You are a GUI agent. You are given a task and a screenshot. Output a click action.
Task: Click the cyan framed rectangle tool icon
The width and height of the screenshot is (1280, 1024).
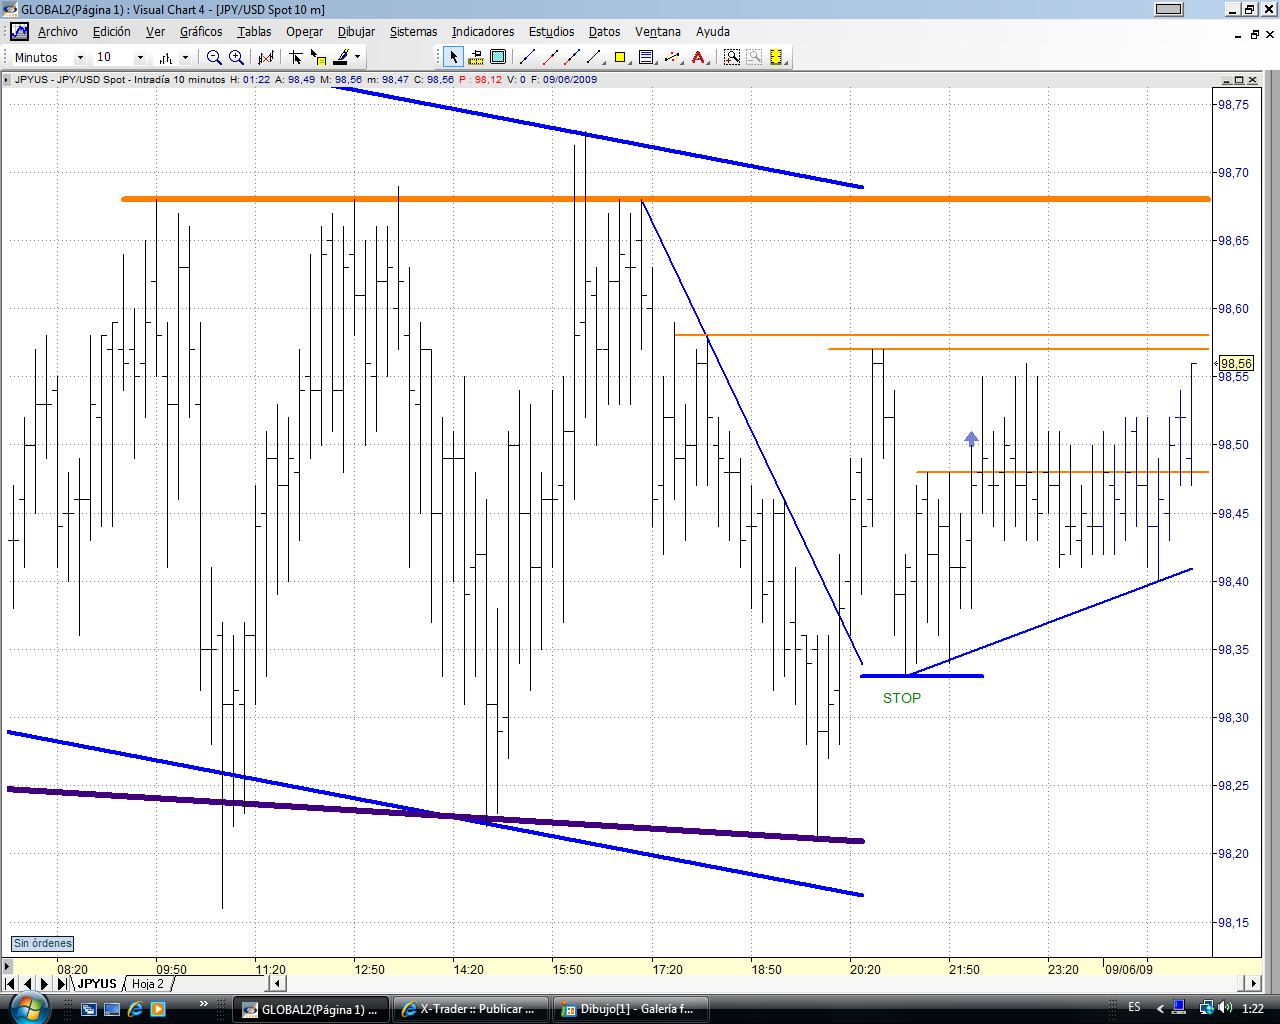click(498, 57)
